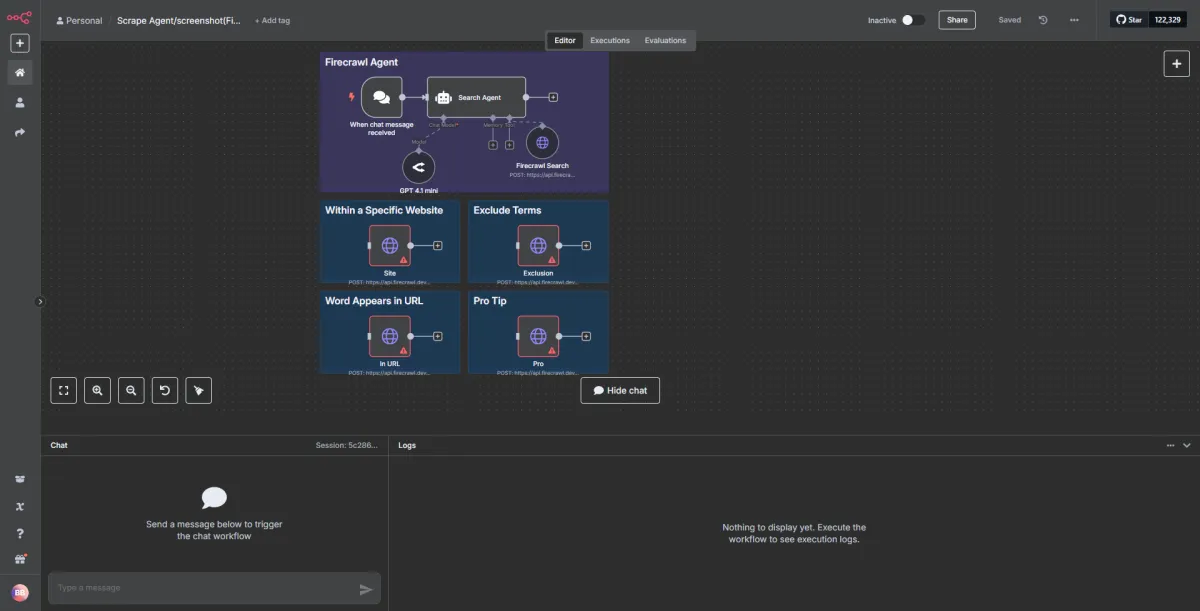Select the When chat message received node

click(x=381, y=97)
